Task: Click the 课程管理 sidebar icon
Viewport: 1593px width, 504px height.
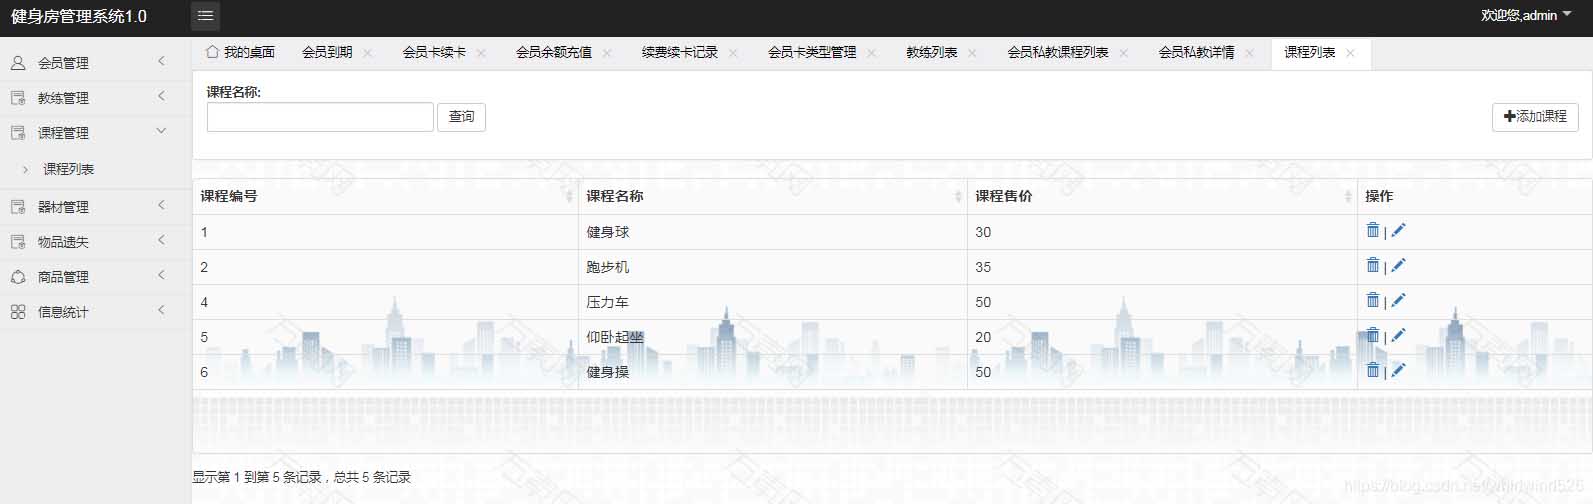Action: point(18,132)
